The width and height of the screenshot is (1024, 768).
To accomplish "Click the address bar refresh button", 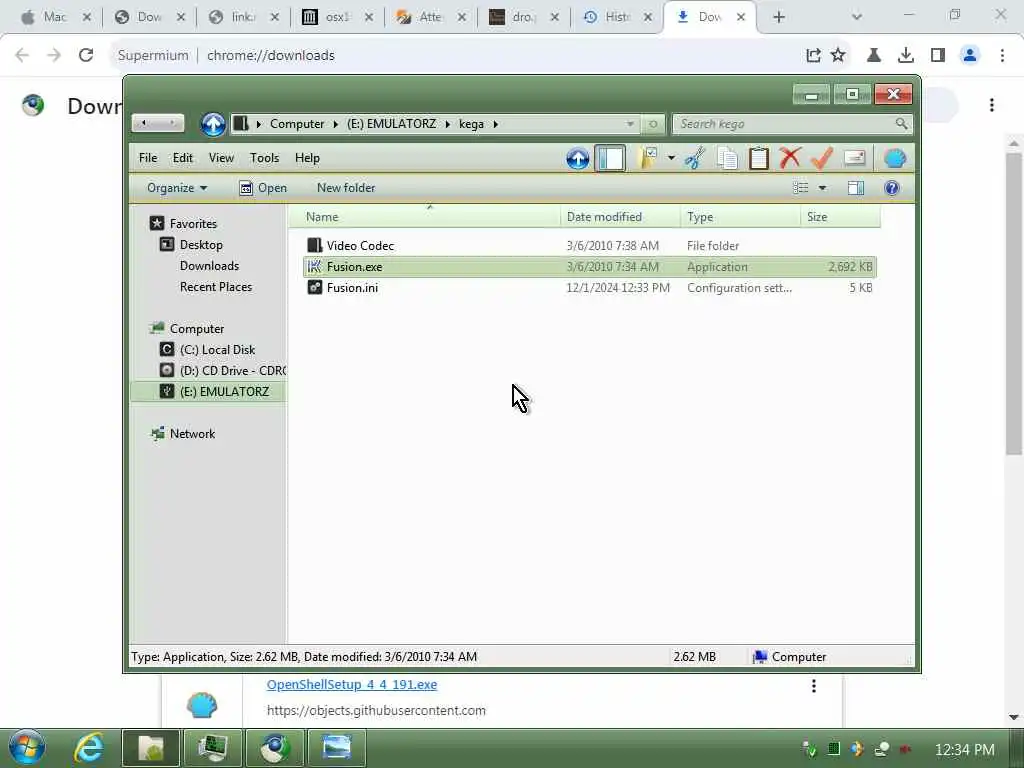I will tap(652, 124).
